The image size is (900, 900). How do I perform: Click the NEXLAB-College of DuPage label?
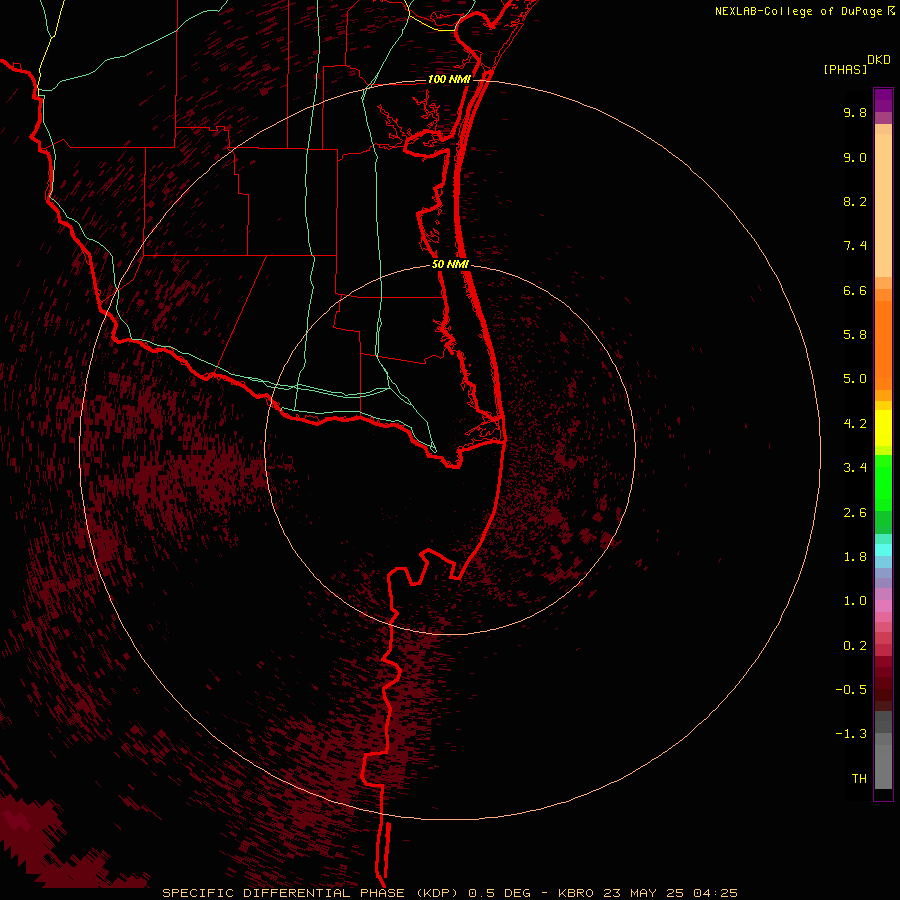[798, 11]
